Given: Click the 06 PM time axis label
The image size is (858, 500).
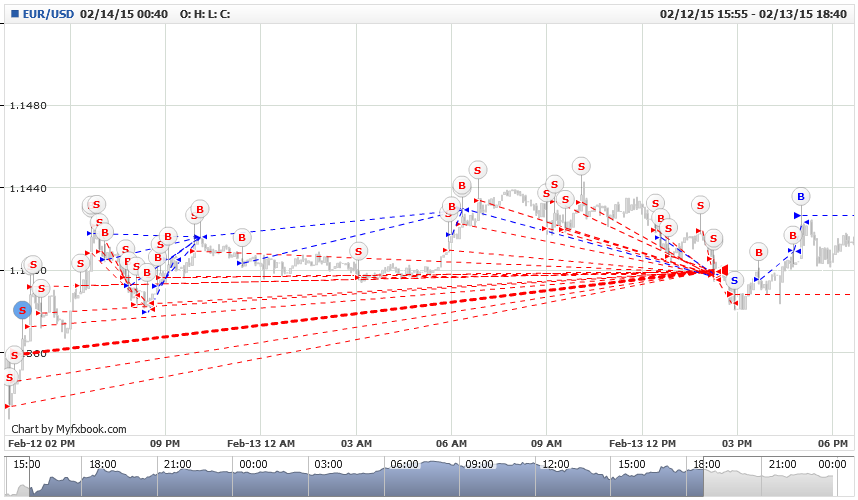Looking at the screenshot, I should 833,443.
